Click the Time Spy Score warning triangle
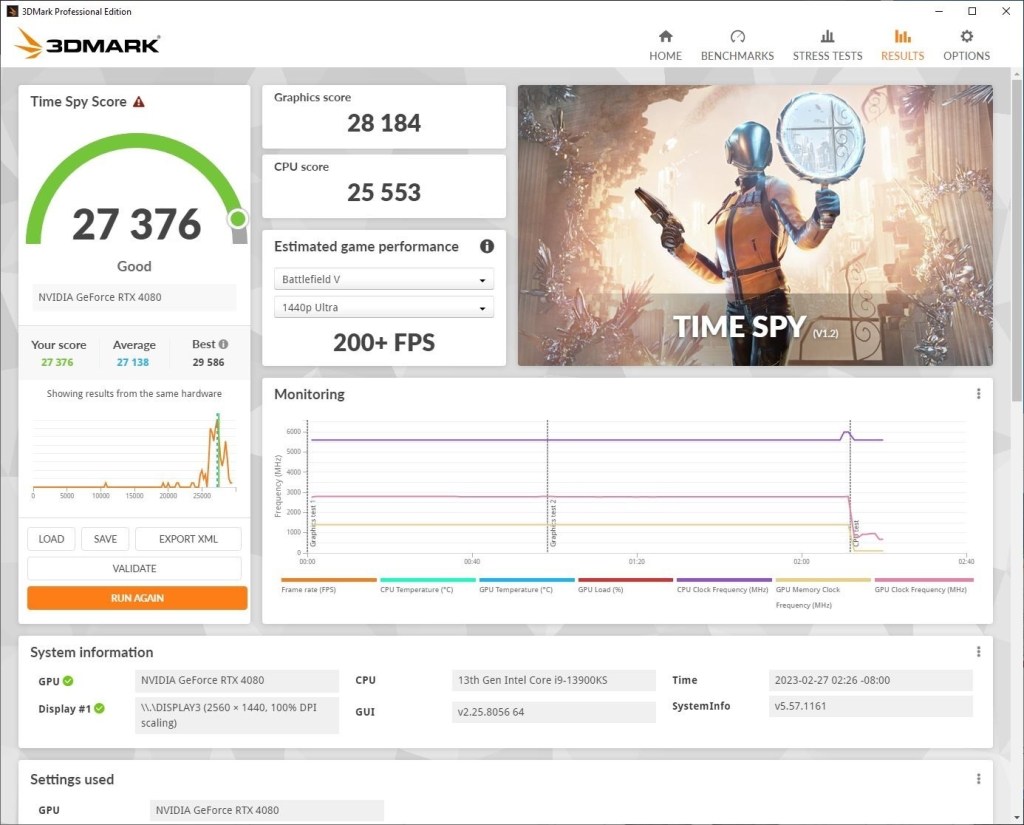This screenshot has width=1024, height=825. 138,102
